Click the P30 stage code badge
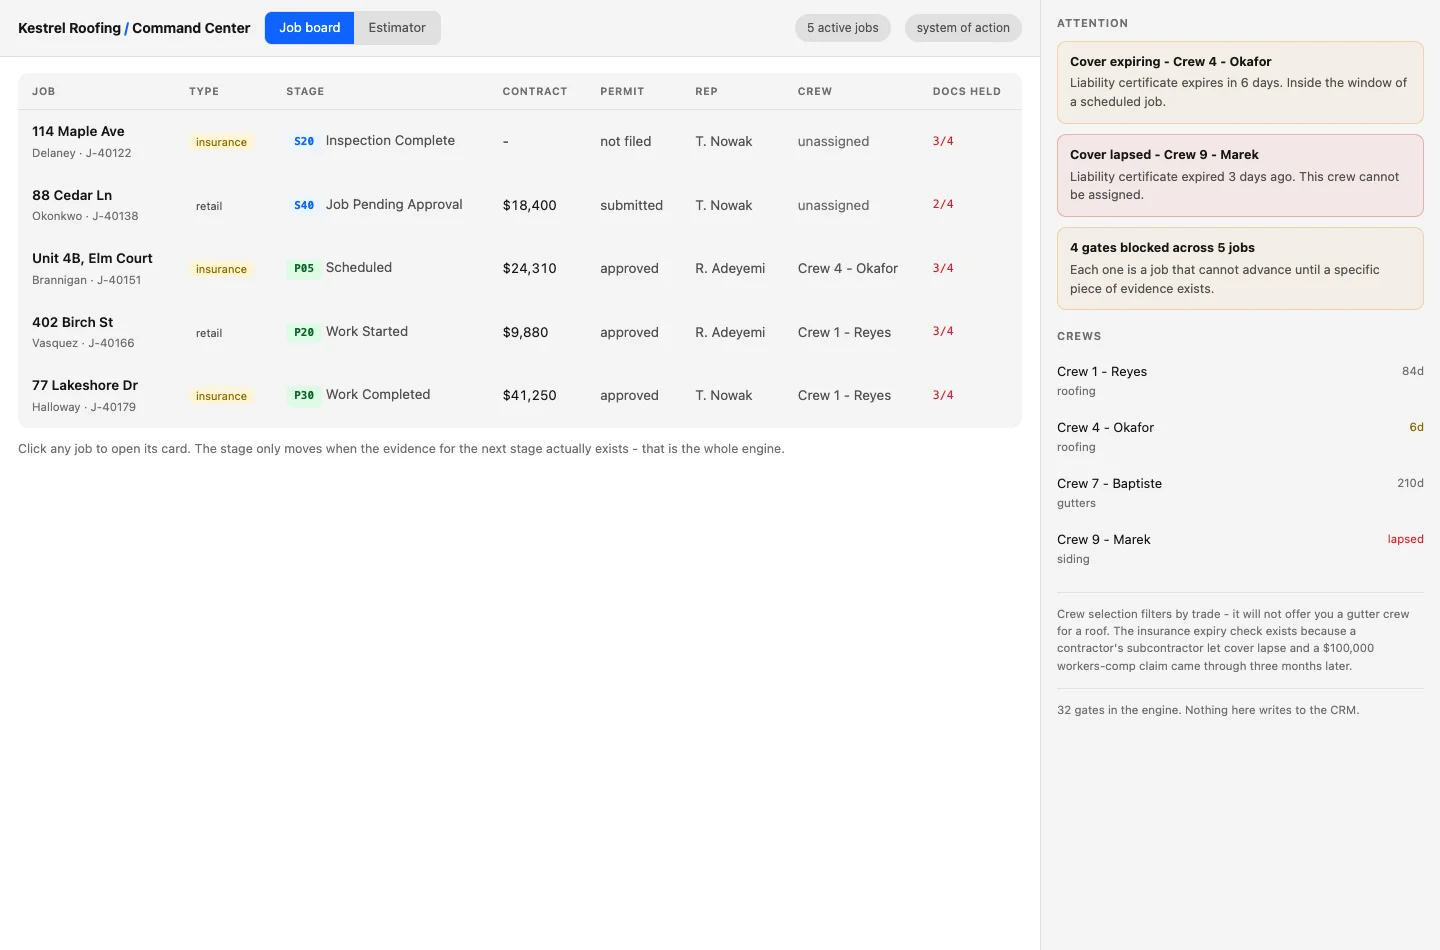The width and height of the screenshot is (1440, 950). pos(304,395)
